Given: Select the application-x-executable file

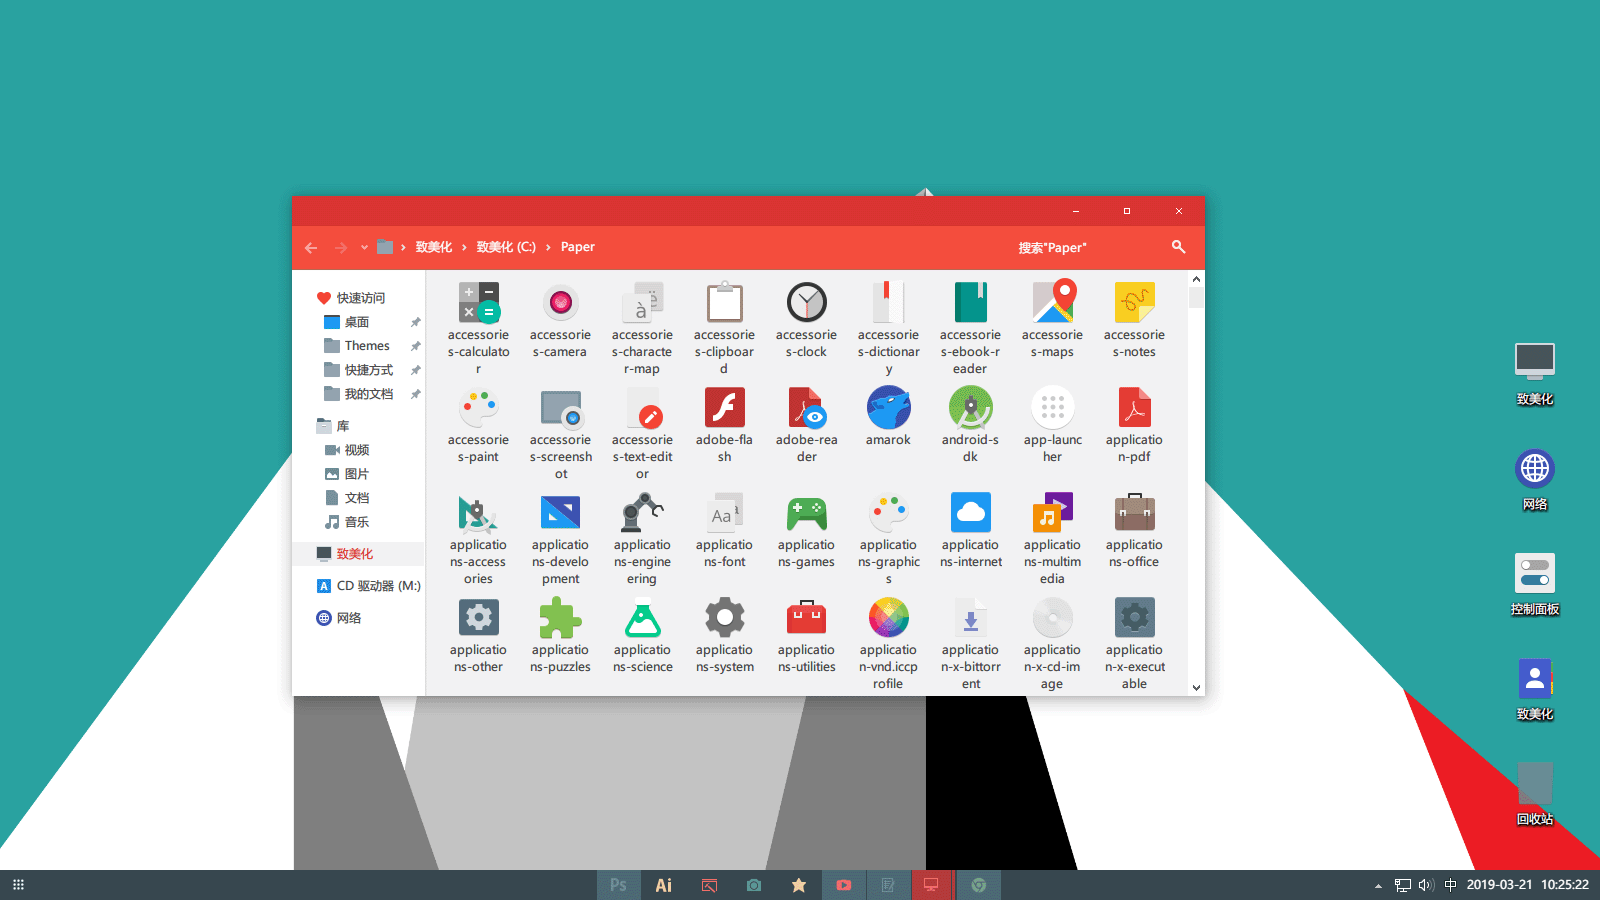Looking at the screenshot, I should click(1134, 642).
